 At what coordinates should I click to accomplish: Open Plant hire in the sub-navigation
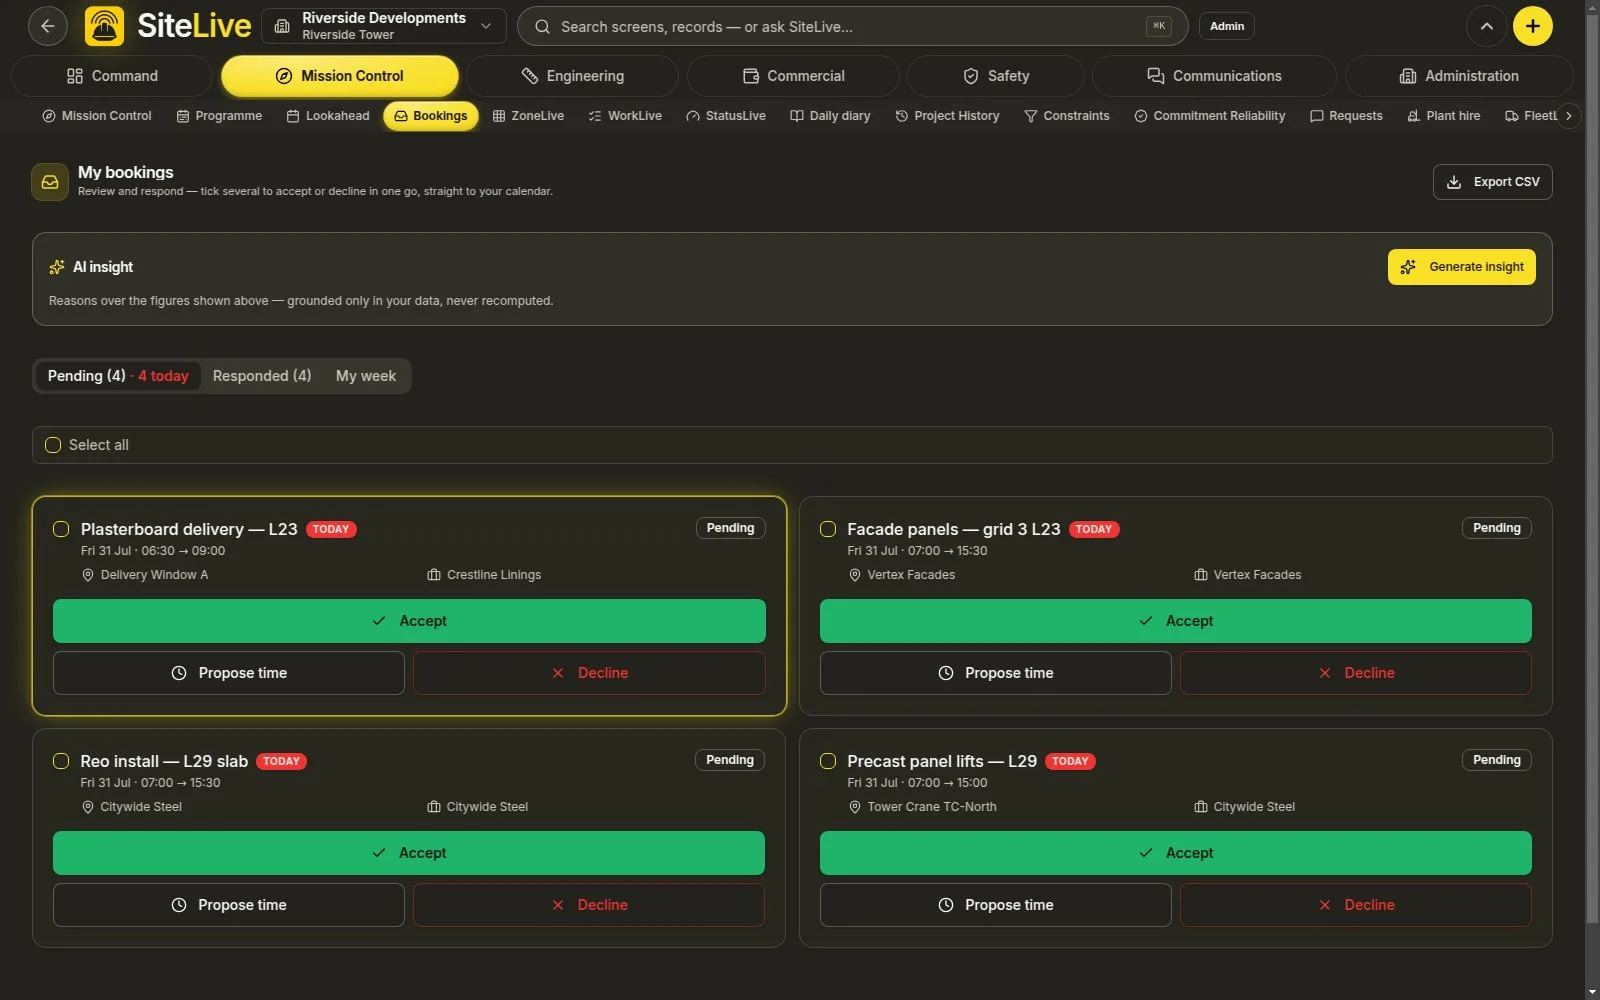1444,116
